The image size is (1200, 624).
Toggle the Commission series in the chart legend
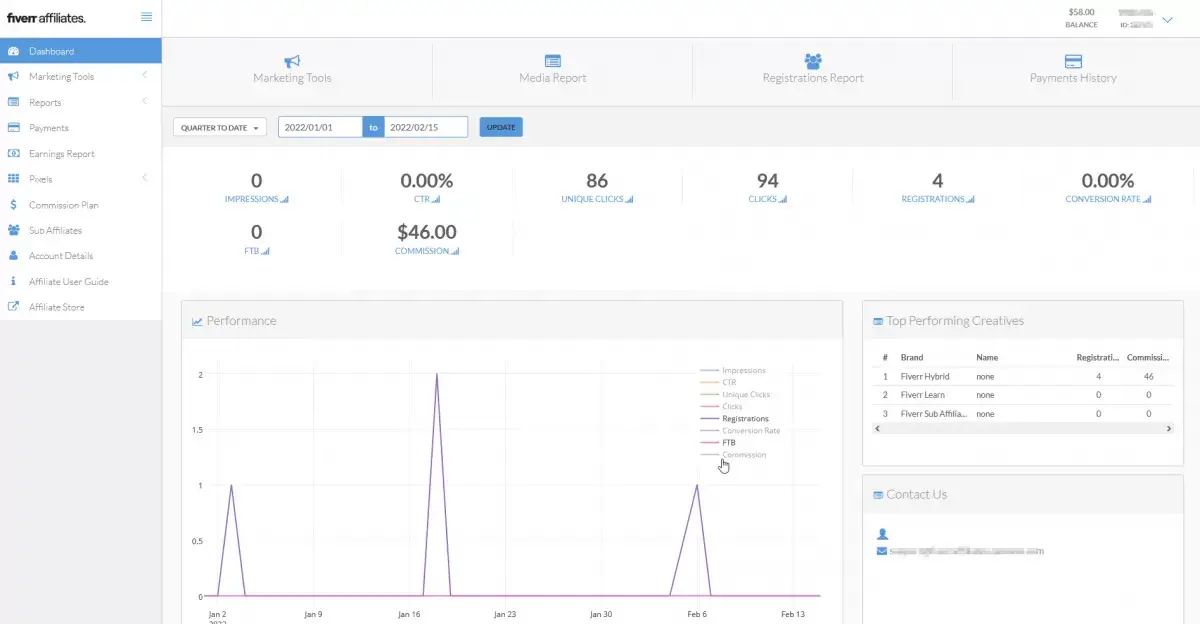(x=743, y=455)
